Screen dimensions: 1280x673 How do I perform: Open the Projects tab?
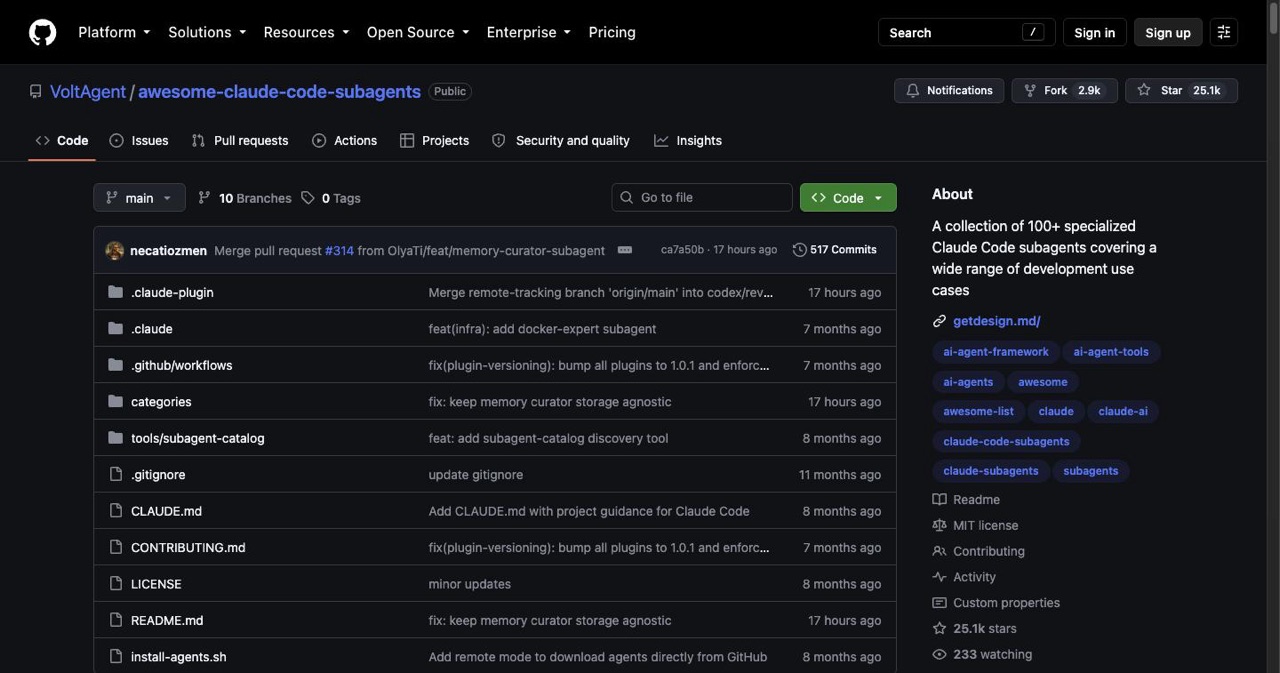[x=434, y=141]
